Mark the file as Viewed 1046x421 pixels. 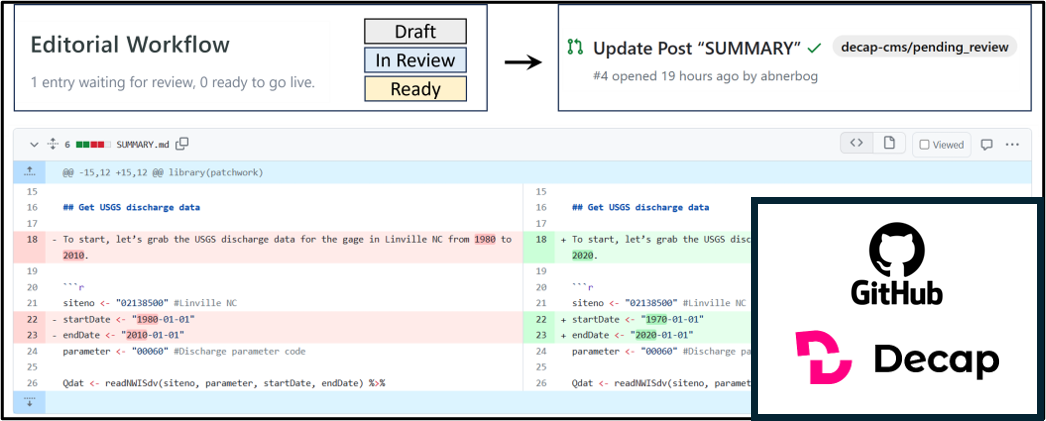click(x=941, y=144)
